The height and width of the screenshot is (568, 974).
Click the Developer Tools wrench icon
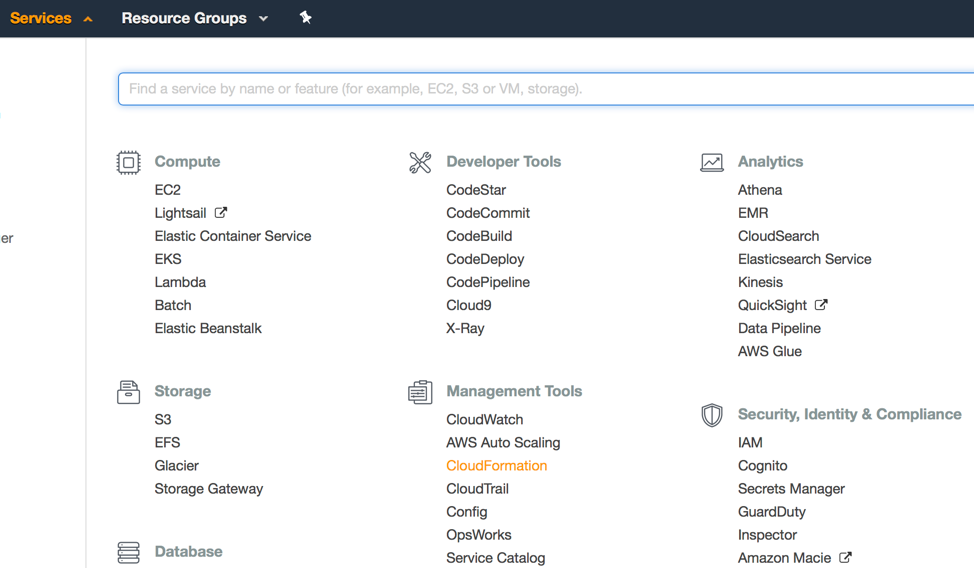click(x=420, y=162)
